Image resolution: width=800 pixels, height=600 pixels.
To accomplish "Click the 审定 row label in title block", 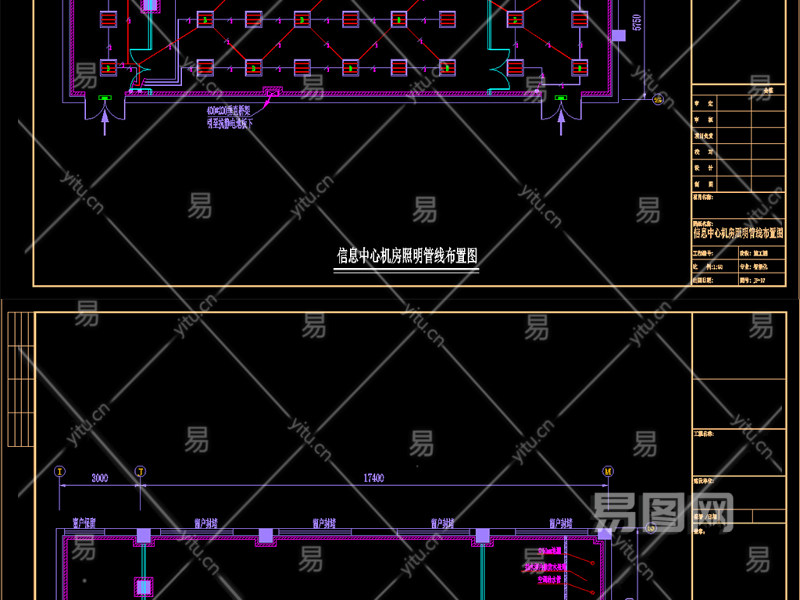I will click(x=704, y=104).
